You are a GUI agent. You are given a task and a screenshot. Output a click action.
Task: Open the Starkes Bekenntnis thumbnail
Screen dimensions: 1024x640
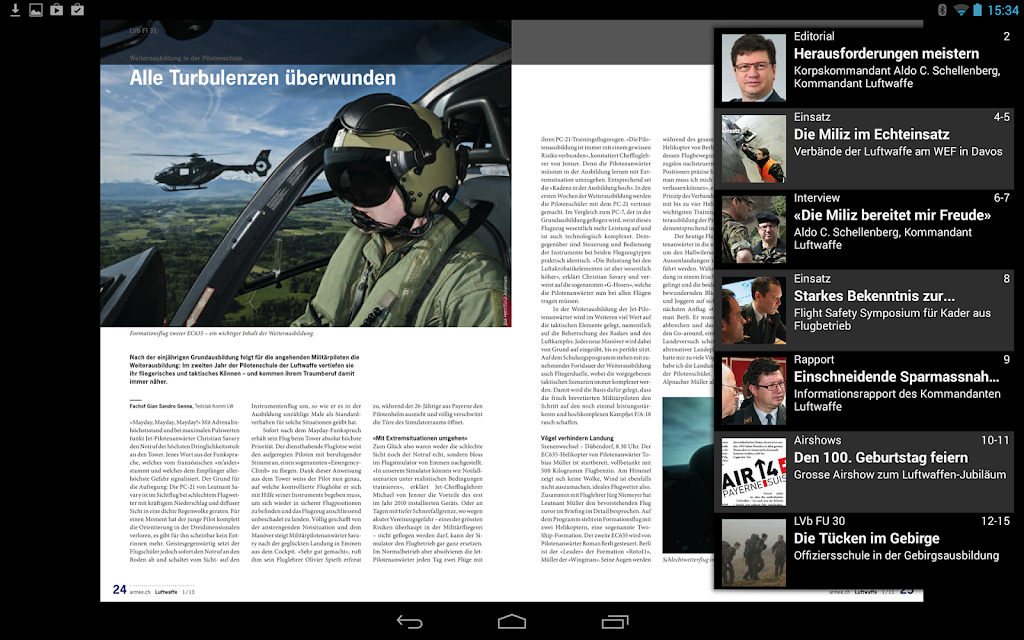pos(754,311)
